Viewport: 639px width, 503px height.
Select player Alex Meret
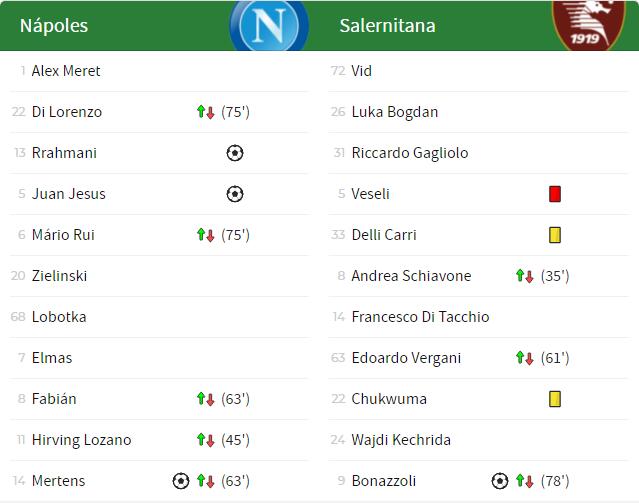click(66, 71)
